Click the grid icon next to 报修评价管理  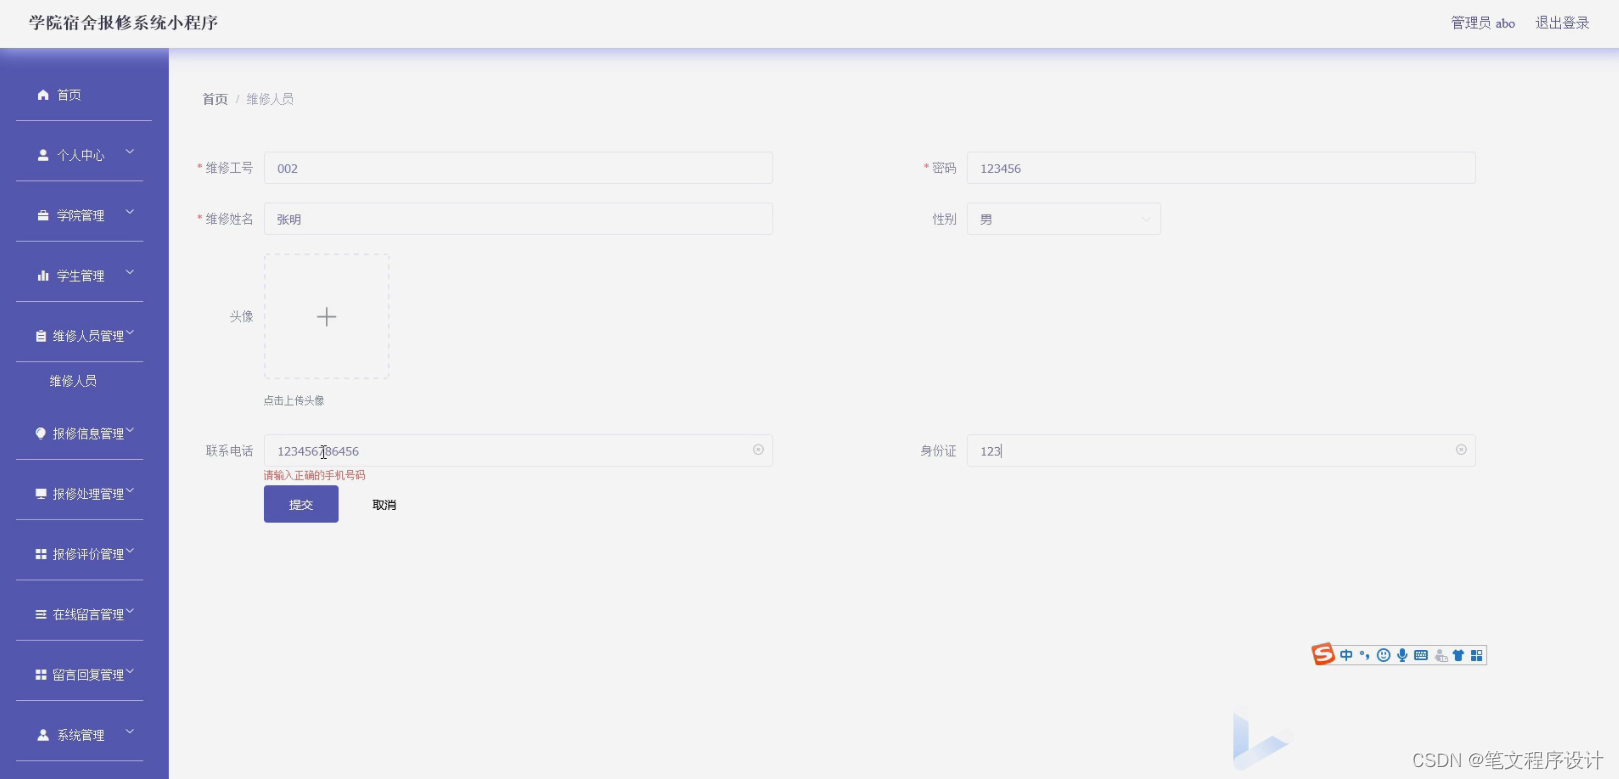pos(41,554)
